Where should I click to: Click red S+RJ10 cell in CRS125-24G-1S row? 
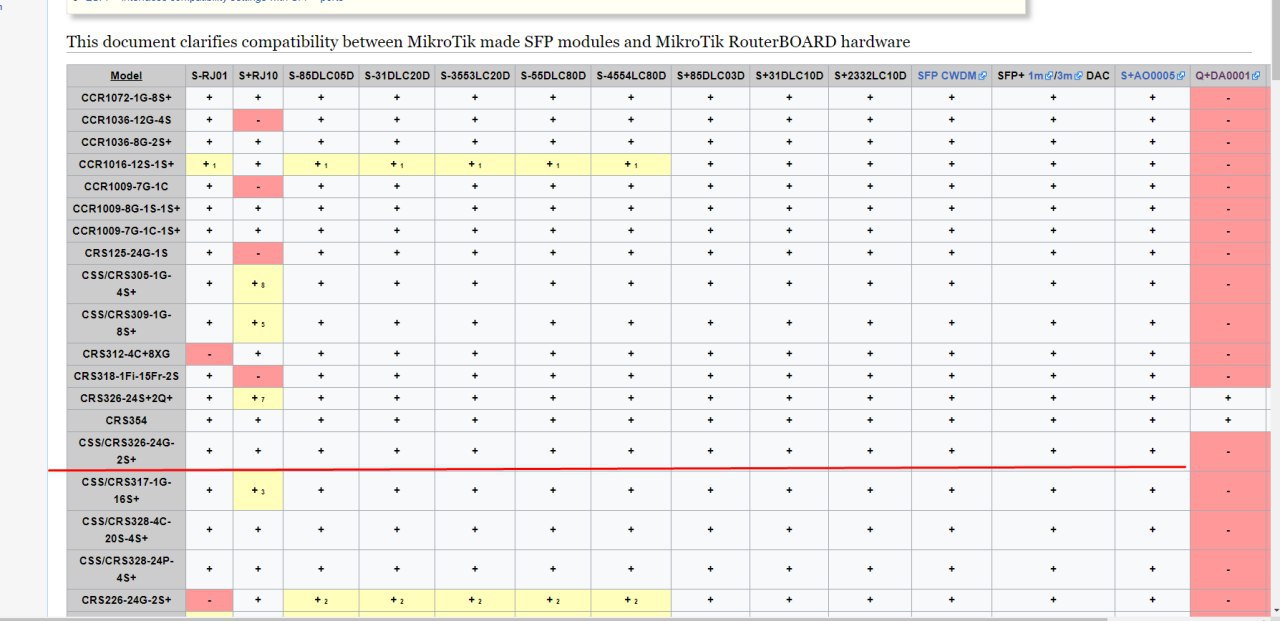pyautogui.click(x=258, y=253)
